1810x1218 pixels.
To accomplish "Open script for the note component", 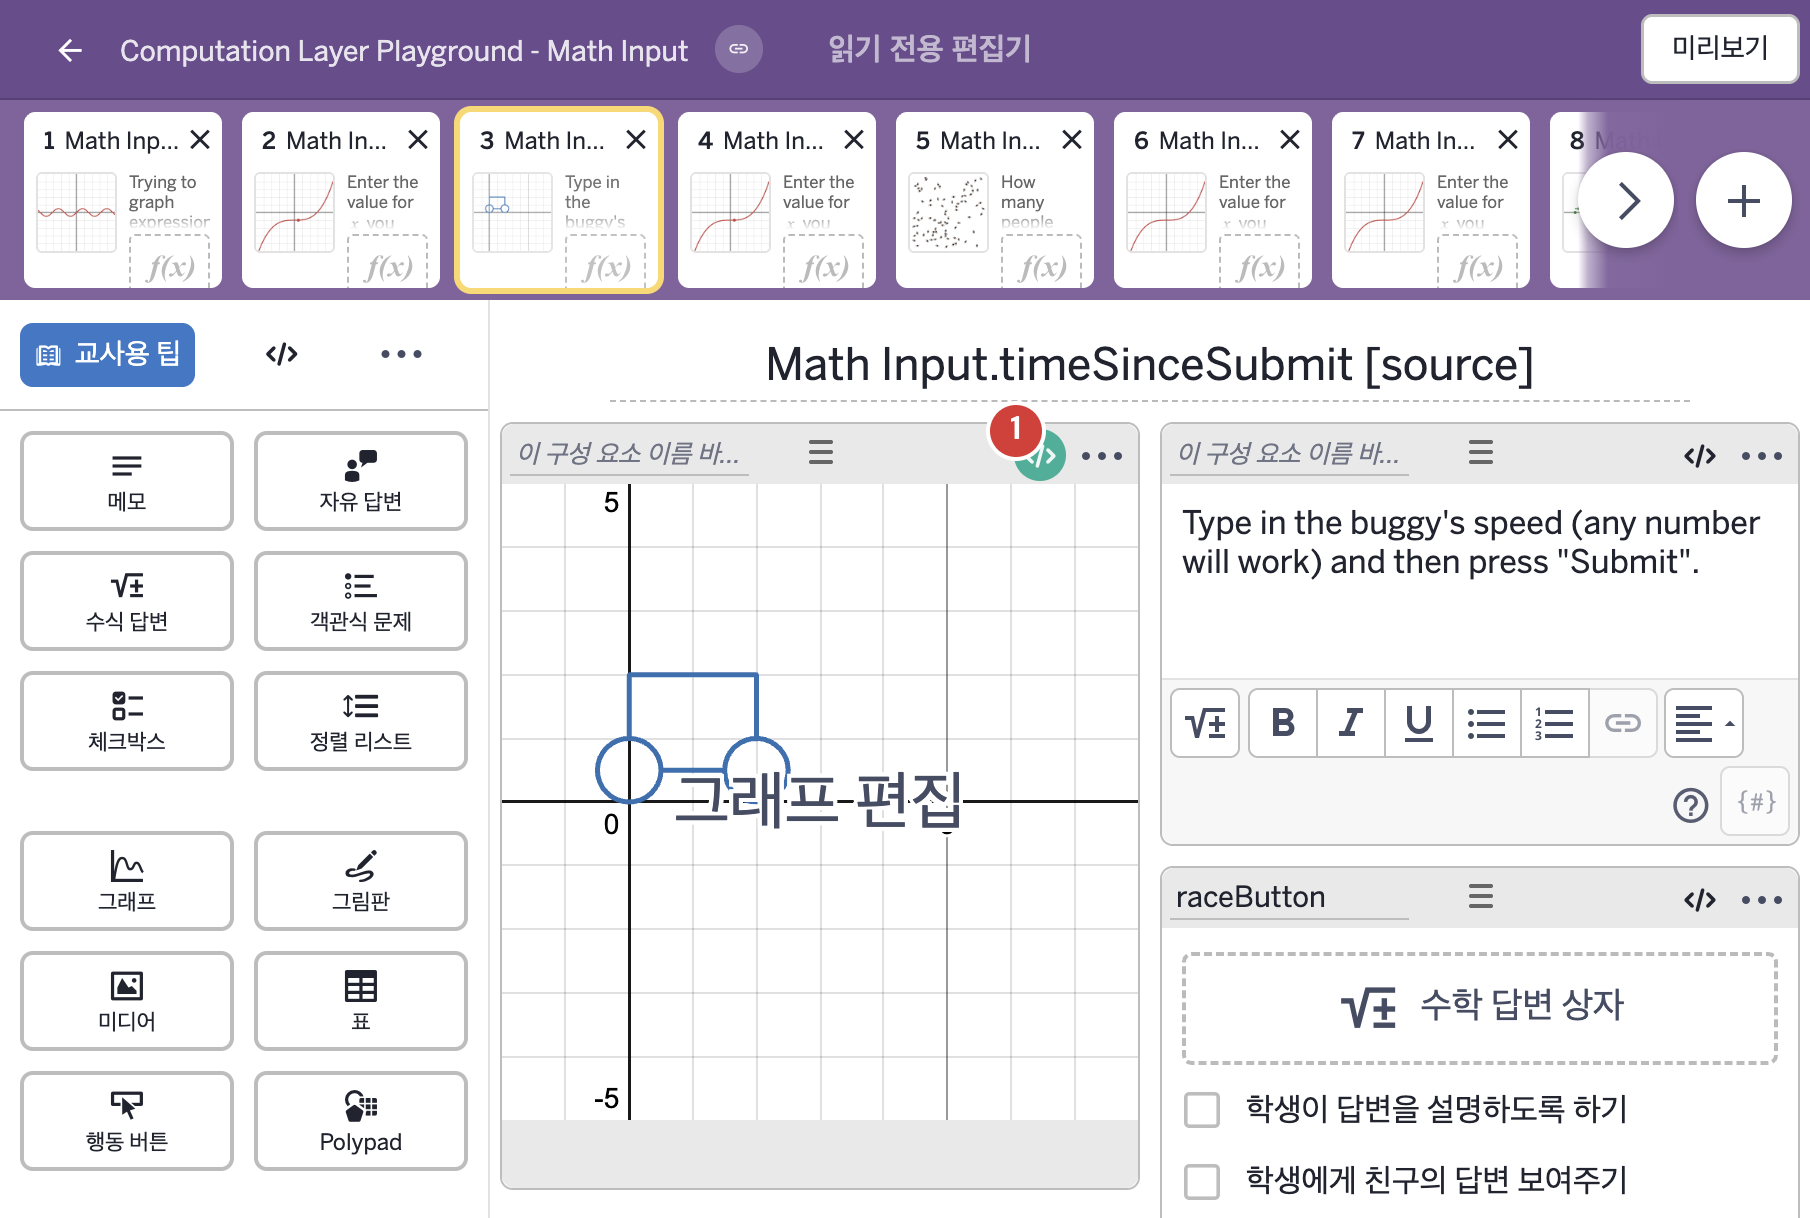I will point(1699,456).
